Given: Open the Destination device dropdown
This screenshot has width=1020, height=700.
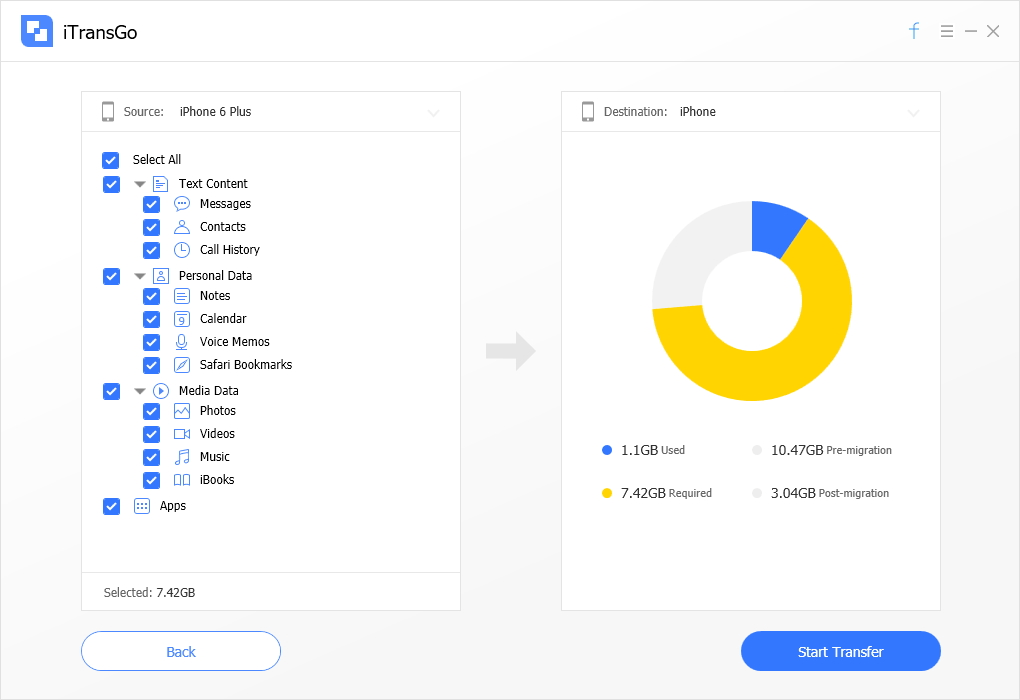Looking at the screenshot, I should click(x=913, y=112).
